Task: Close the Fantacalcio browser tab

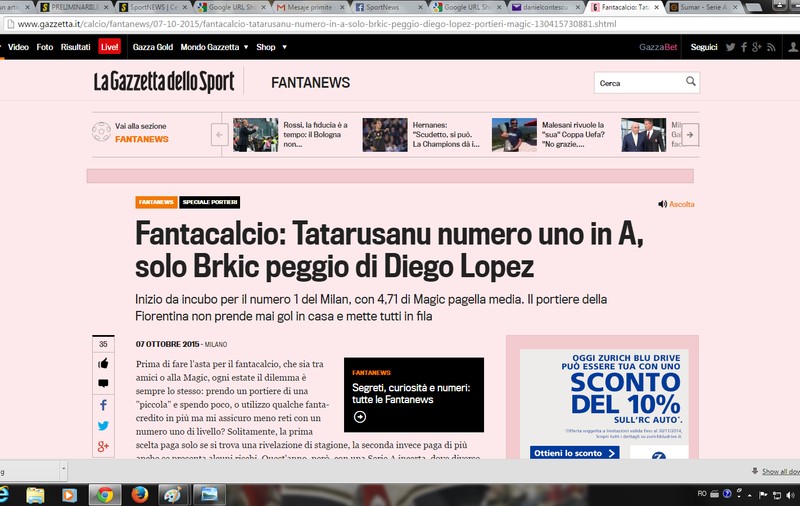Action: 656,7
